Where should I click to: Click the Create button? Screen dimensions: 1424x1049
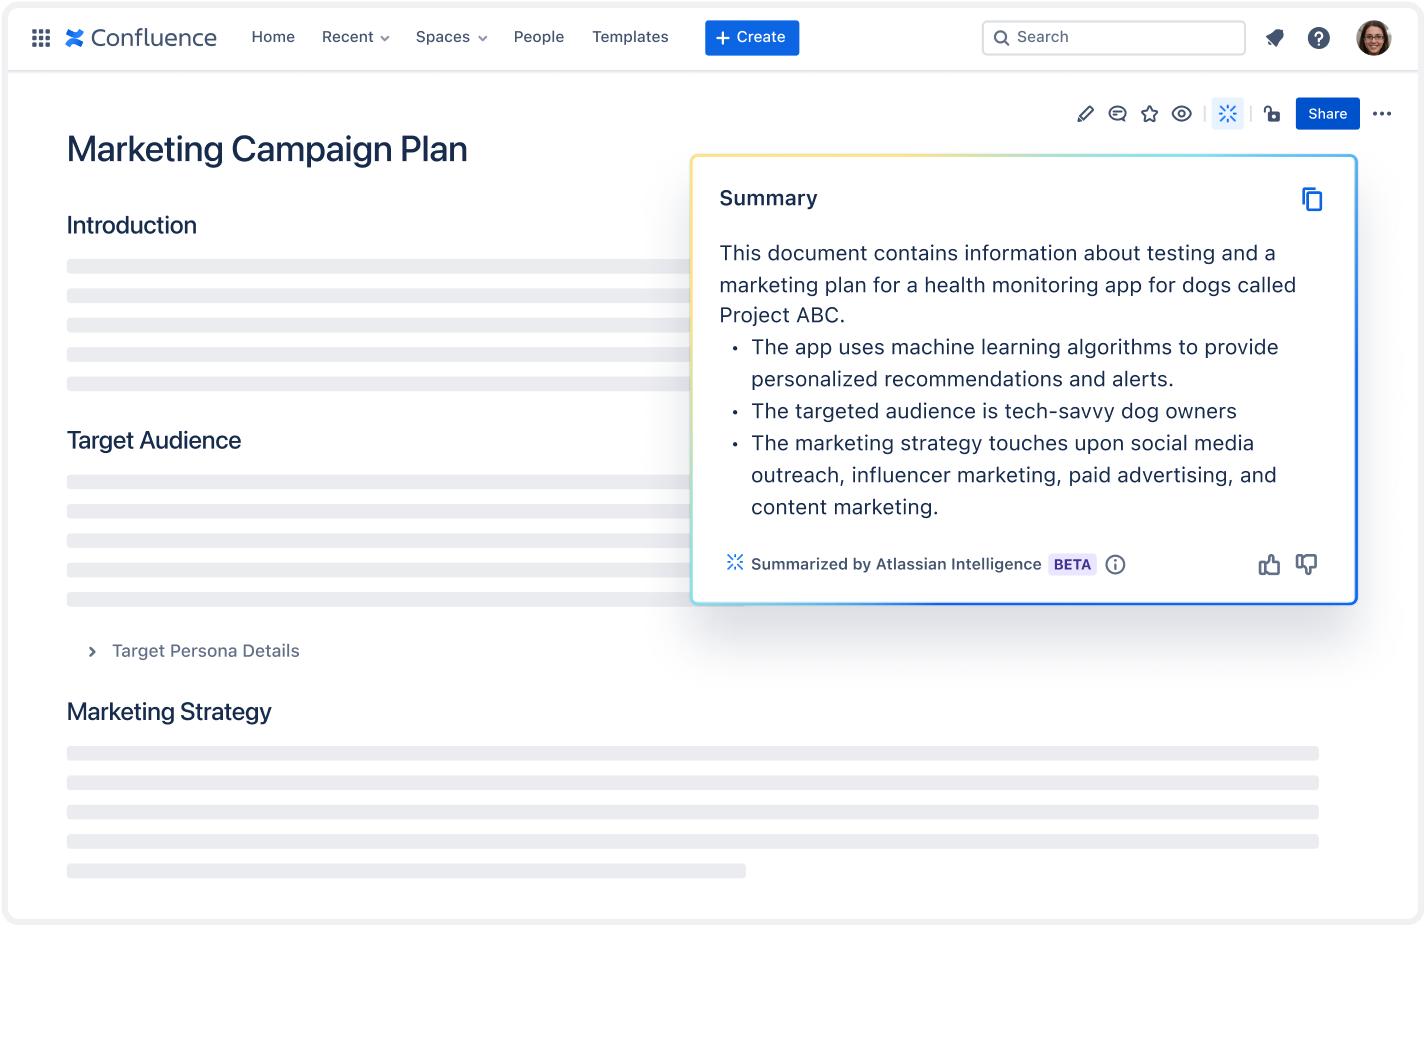click(751, 38)
